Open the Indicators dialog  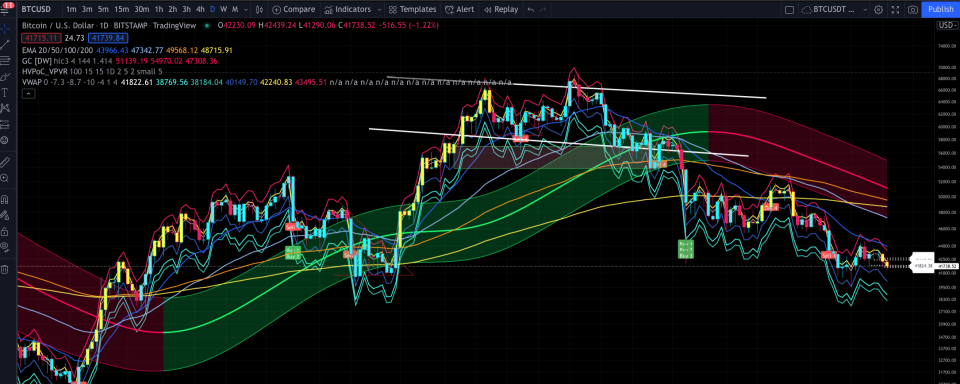[348, 9]
